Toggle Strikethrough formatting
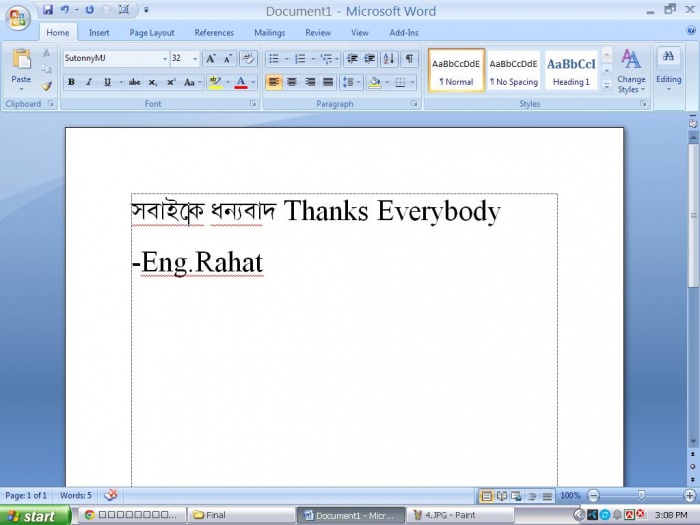Image resolution: width=700 pixels, height=525 pixels. (x=134, y=82)
